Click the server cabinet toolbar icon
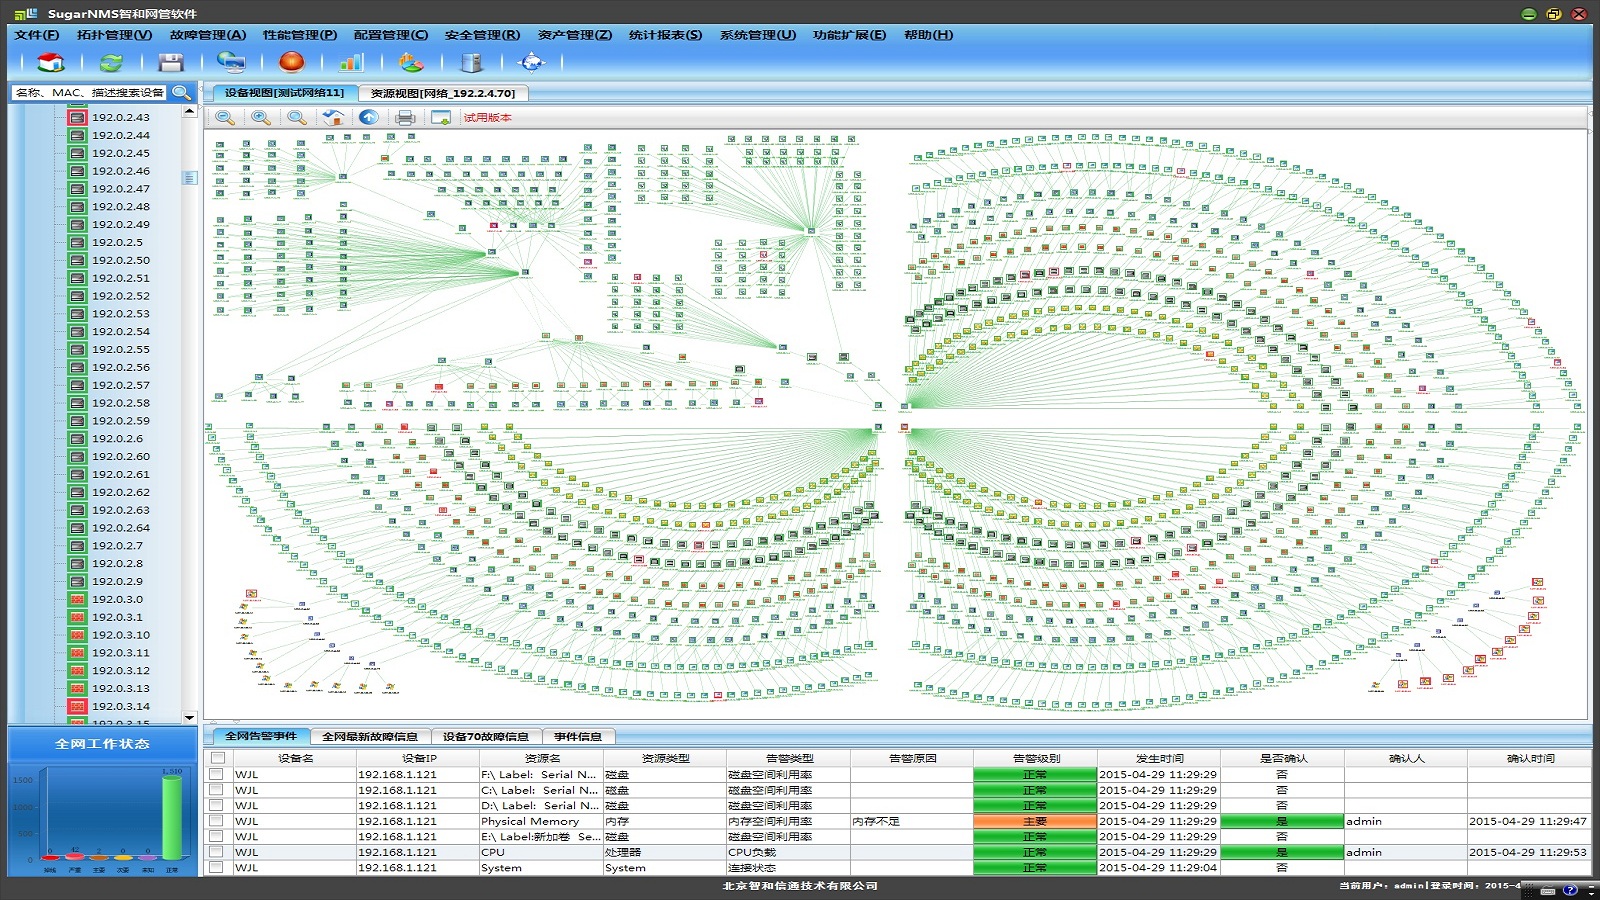This screenshot has width=1600, height=900. (471, 62)
